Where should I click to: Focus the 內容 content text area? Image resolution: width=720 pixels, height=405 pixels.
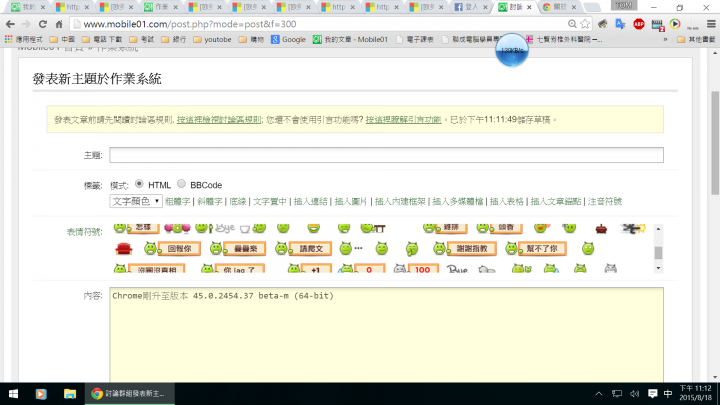(386, 335)
